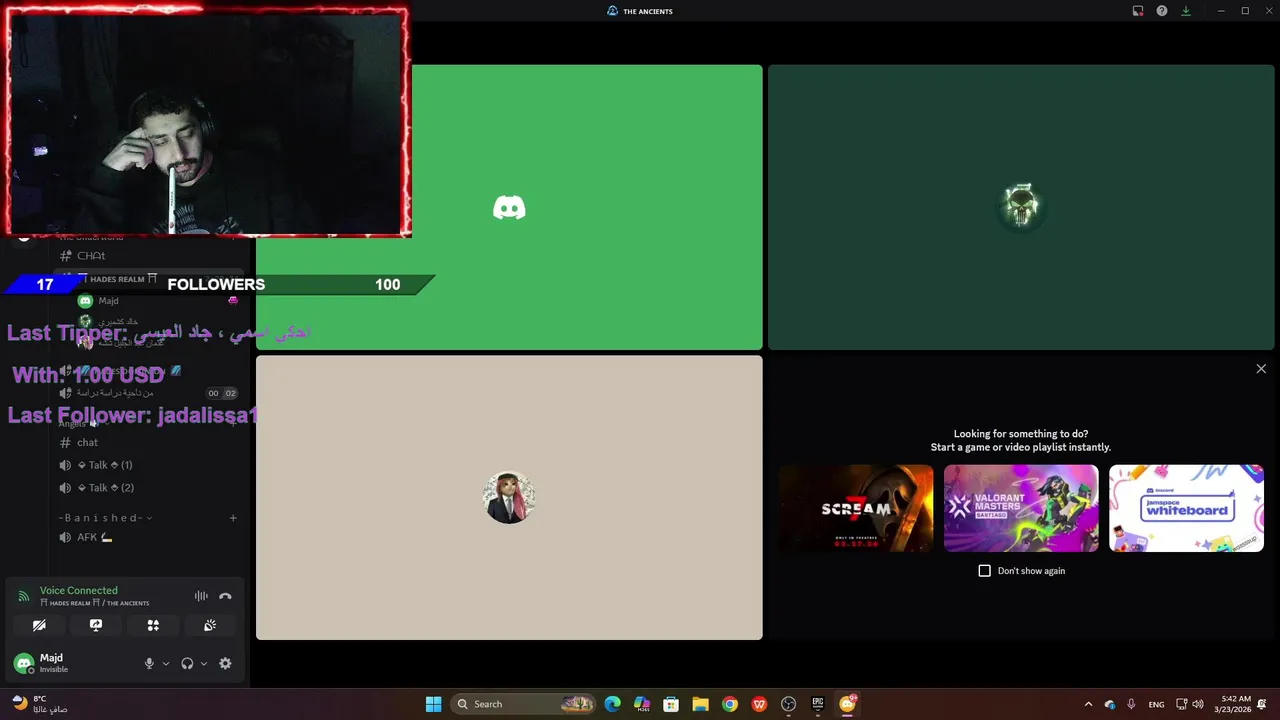Launch the Valorant Masters playlist card
Screen dimensions: 1280x720
[1021, 508]
